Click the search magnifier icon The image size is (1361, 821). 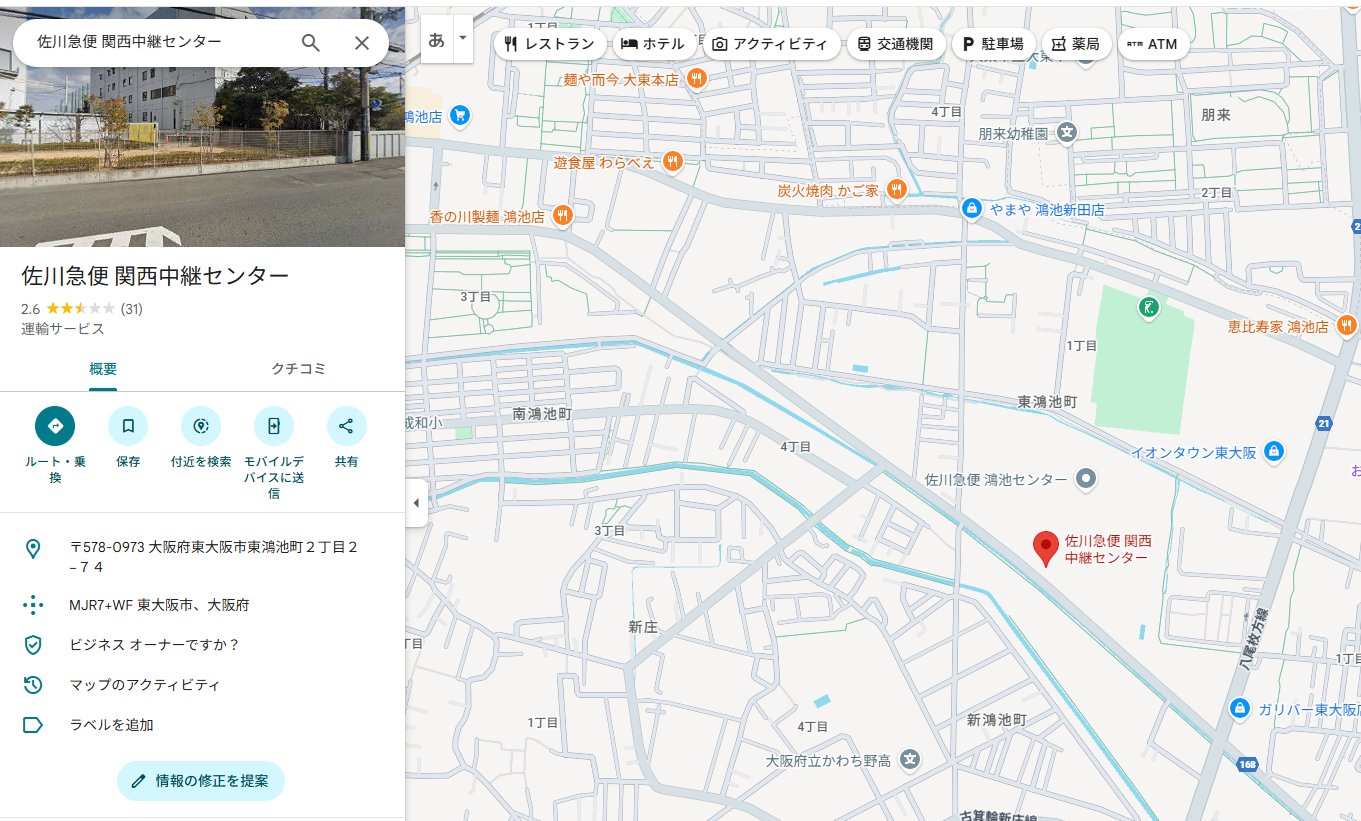coord(311,42)
